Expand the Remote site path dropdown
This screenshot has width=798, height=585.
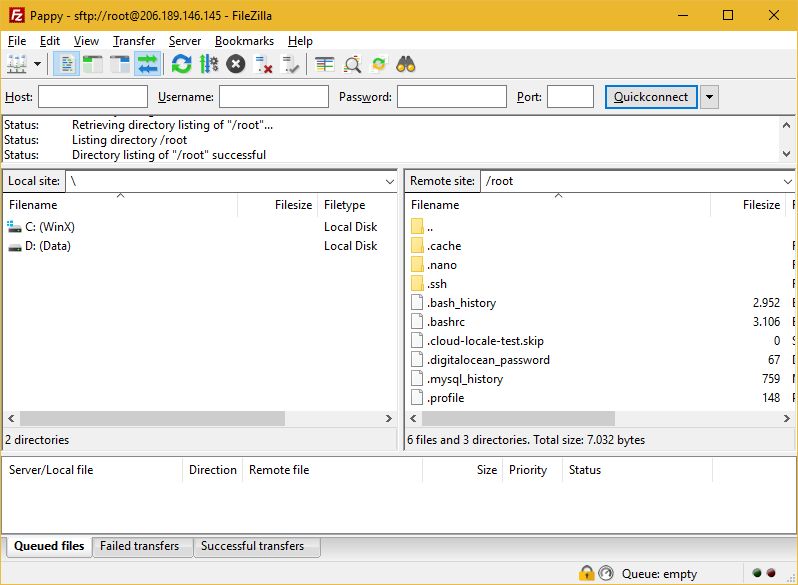tap(787, 181)
